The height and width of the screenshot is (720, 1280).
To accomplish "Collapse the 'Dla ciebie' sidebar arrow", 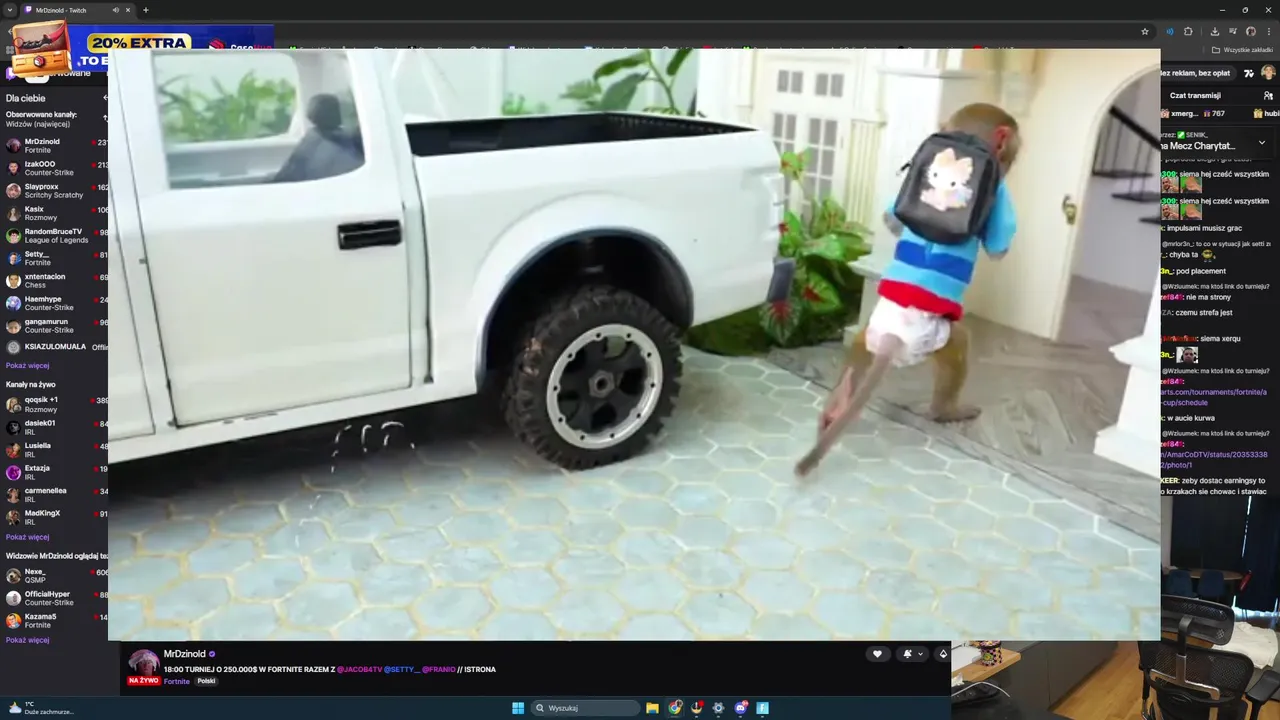I will point(105,98).
